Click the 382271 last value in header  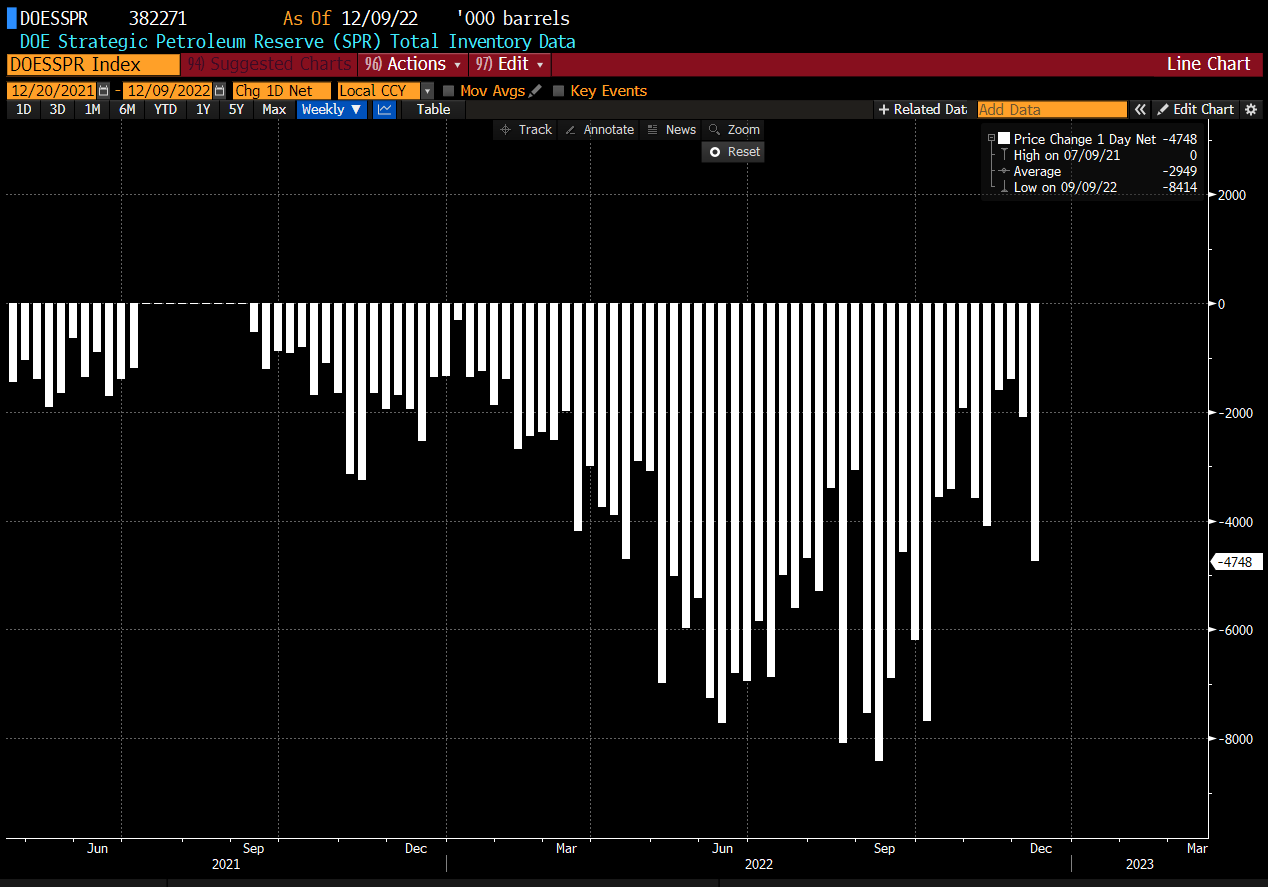[x=157, y=18]
